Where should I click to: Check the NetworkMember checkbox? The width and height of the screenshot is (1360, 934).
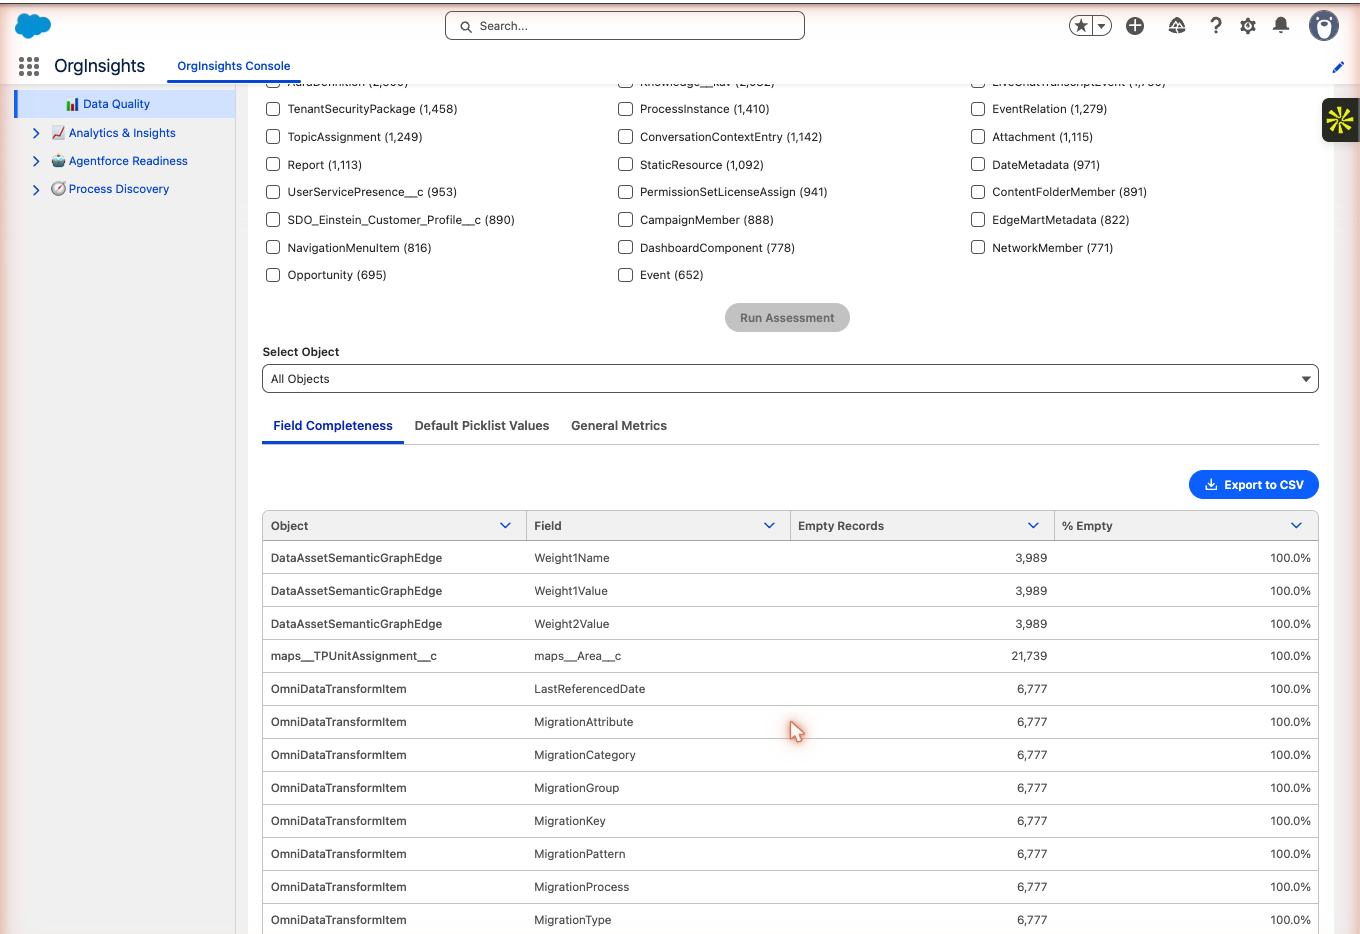(x=978, y=247)
